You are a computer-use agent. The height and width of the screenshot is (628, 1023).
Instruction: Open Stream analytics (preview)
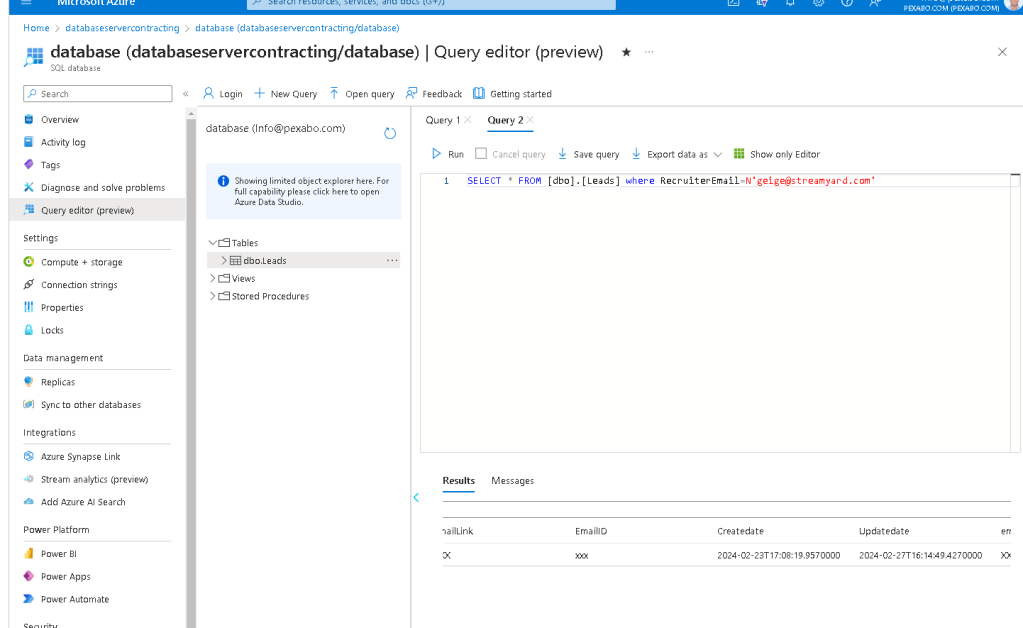tap(94, 479)
